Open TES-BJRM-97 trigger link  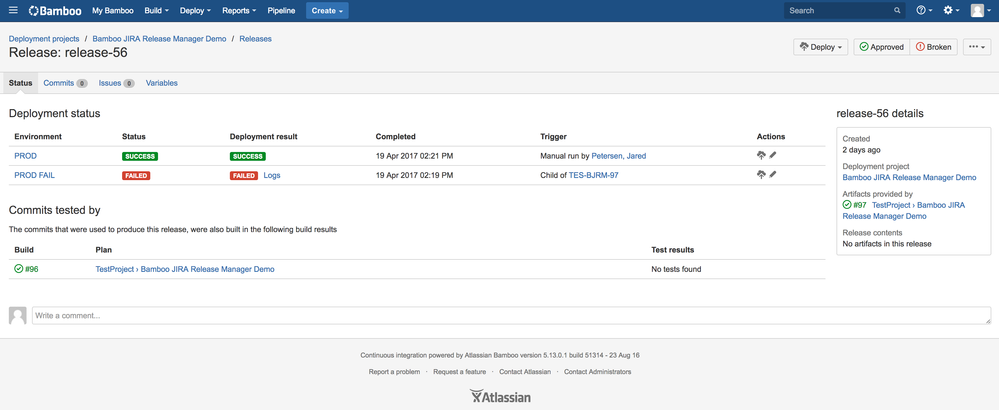[x=593, y=176]
